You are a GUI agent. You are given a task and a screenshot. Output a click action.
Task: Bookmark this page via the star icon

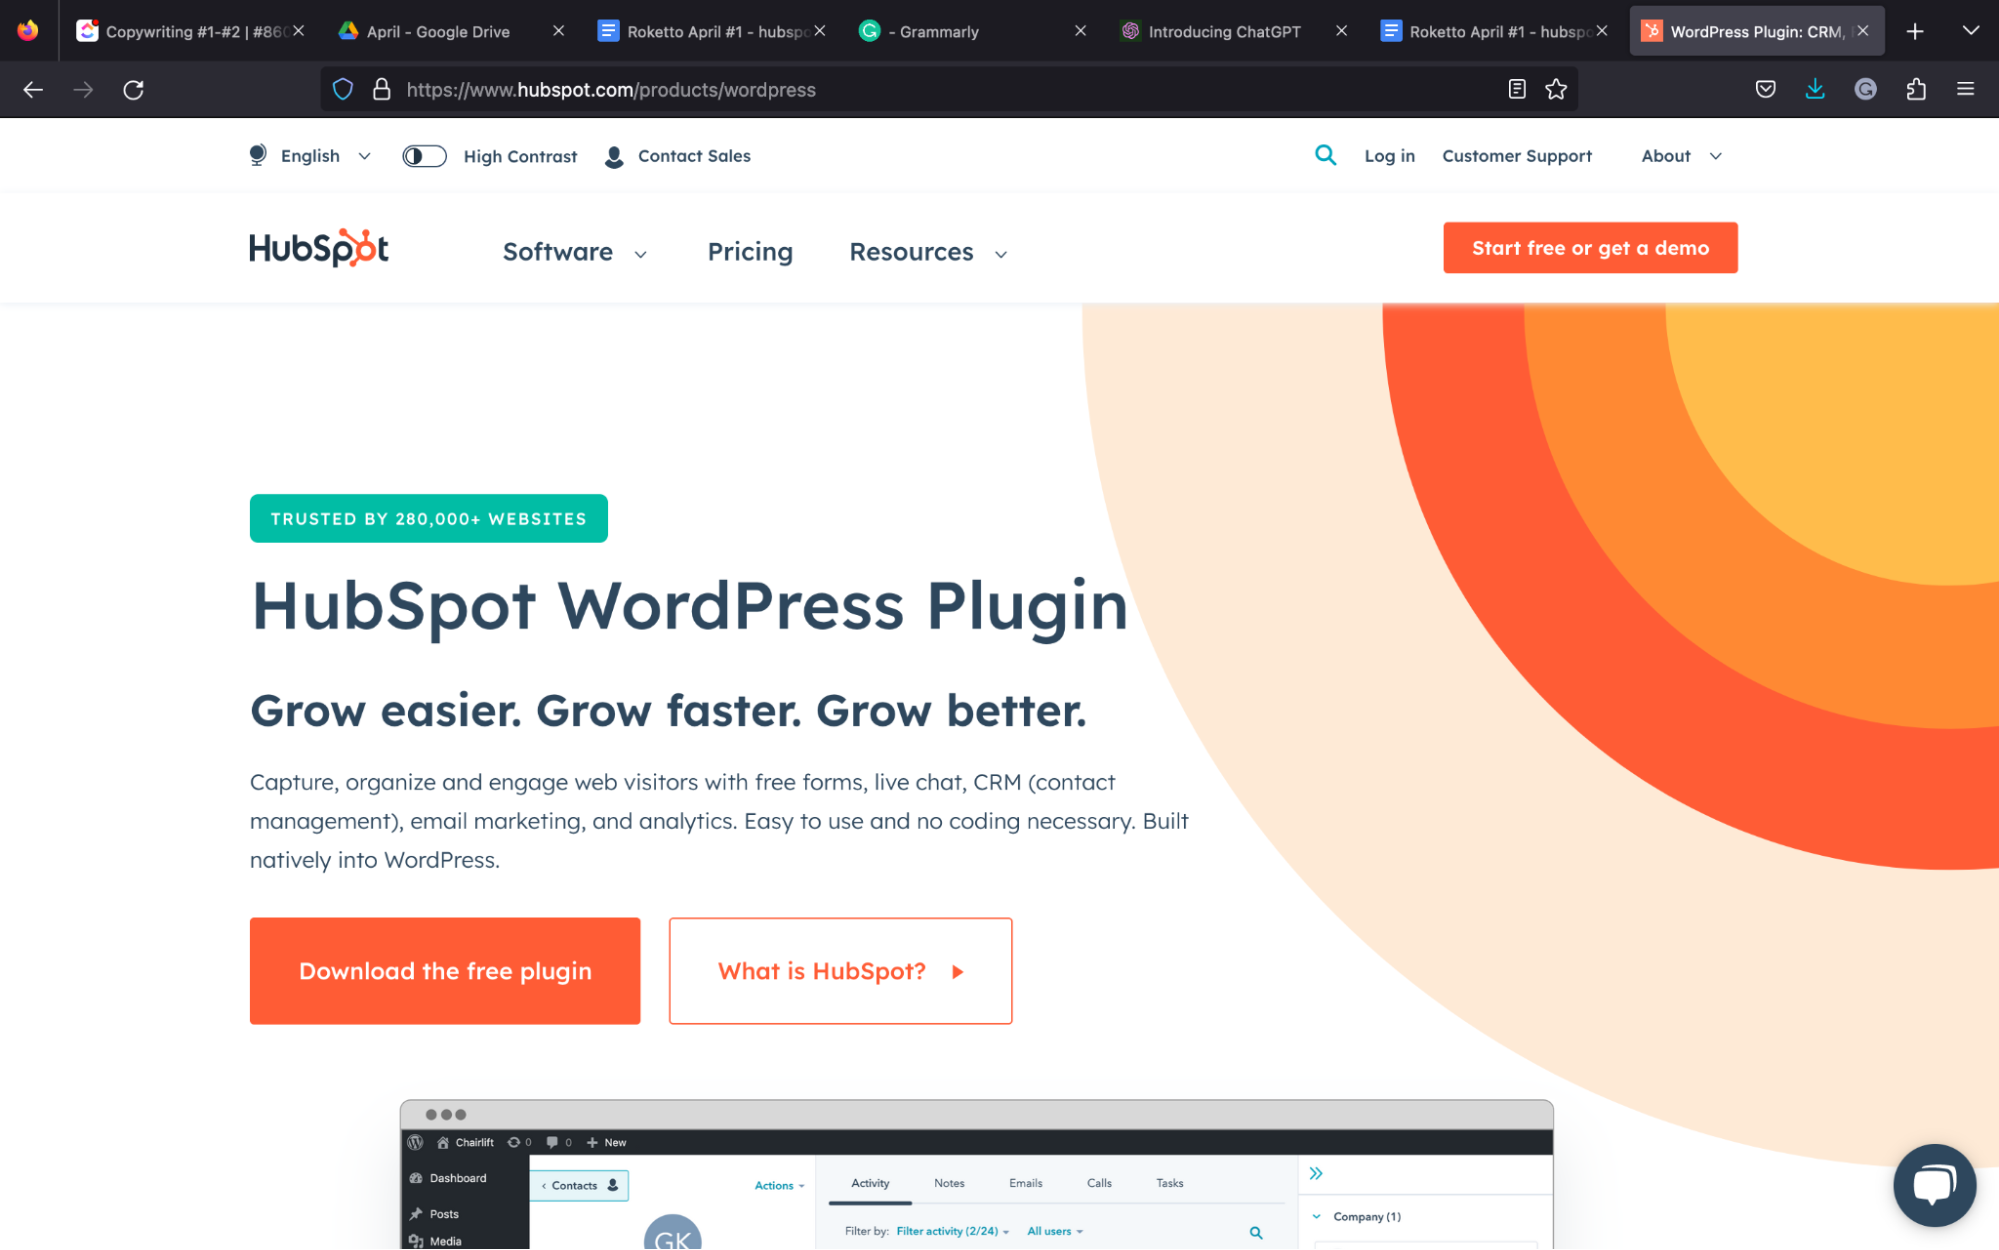1556,89
